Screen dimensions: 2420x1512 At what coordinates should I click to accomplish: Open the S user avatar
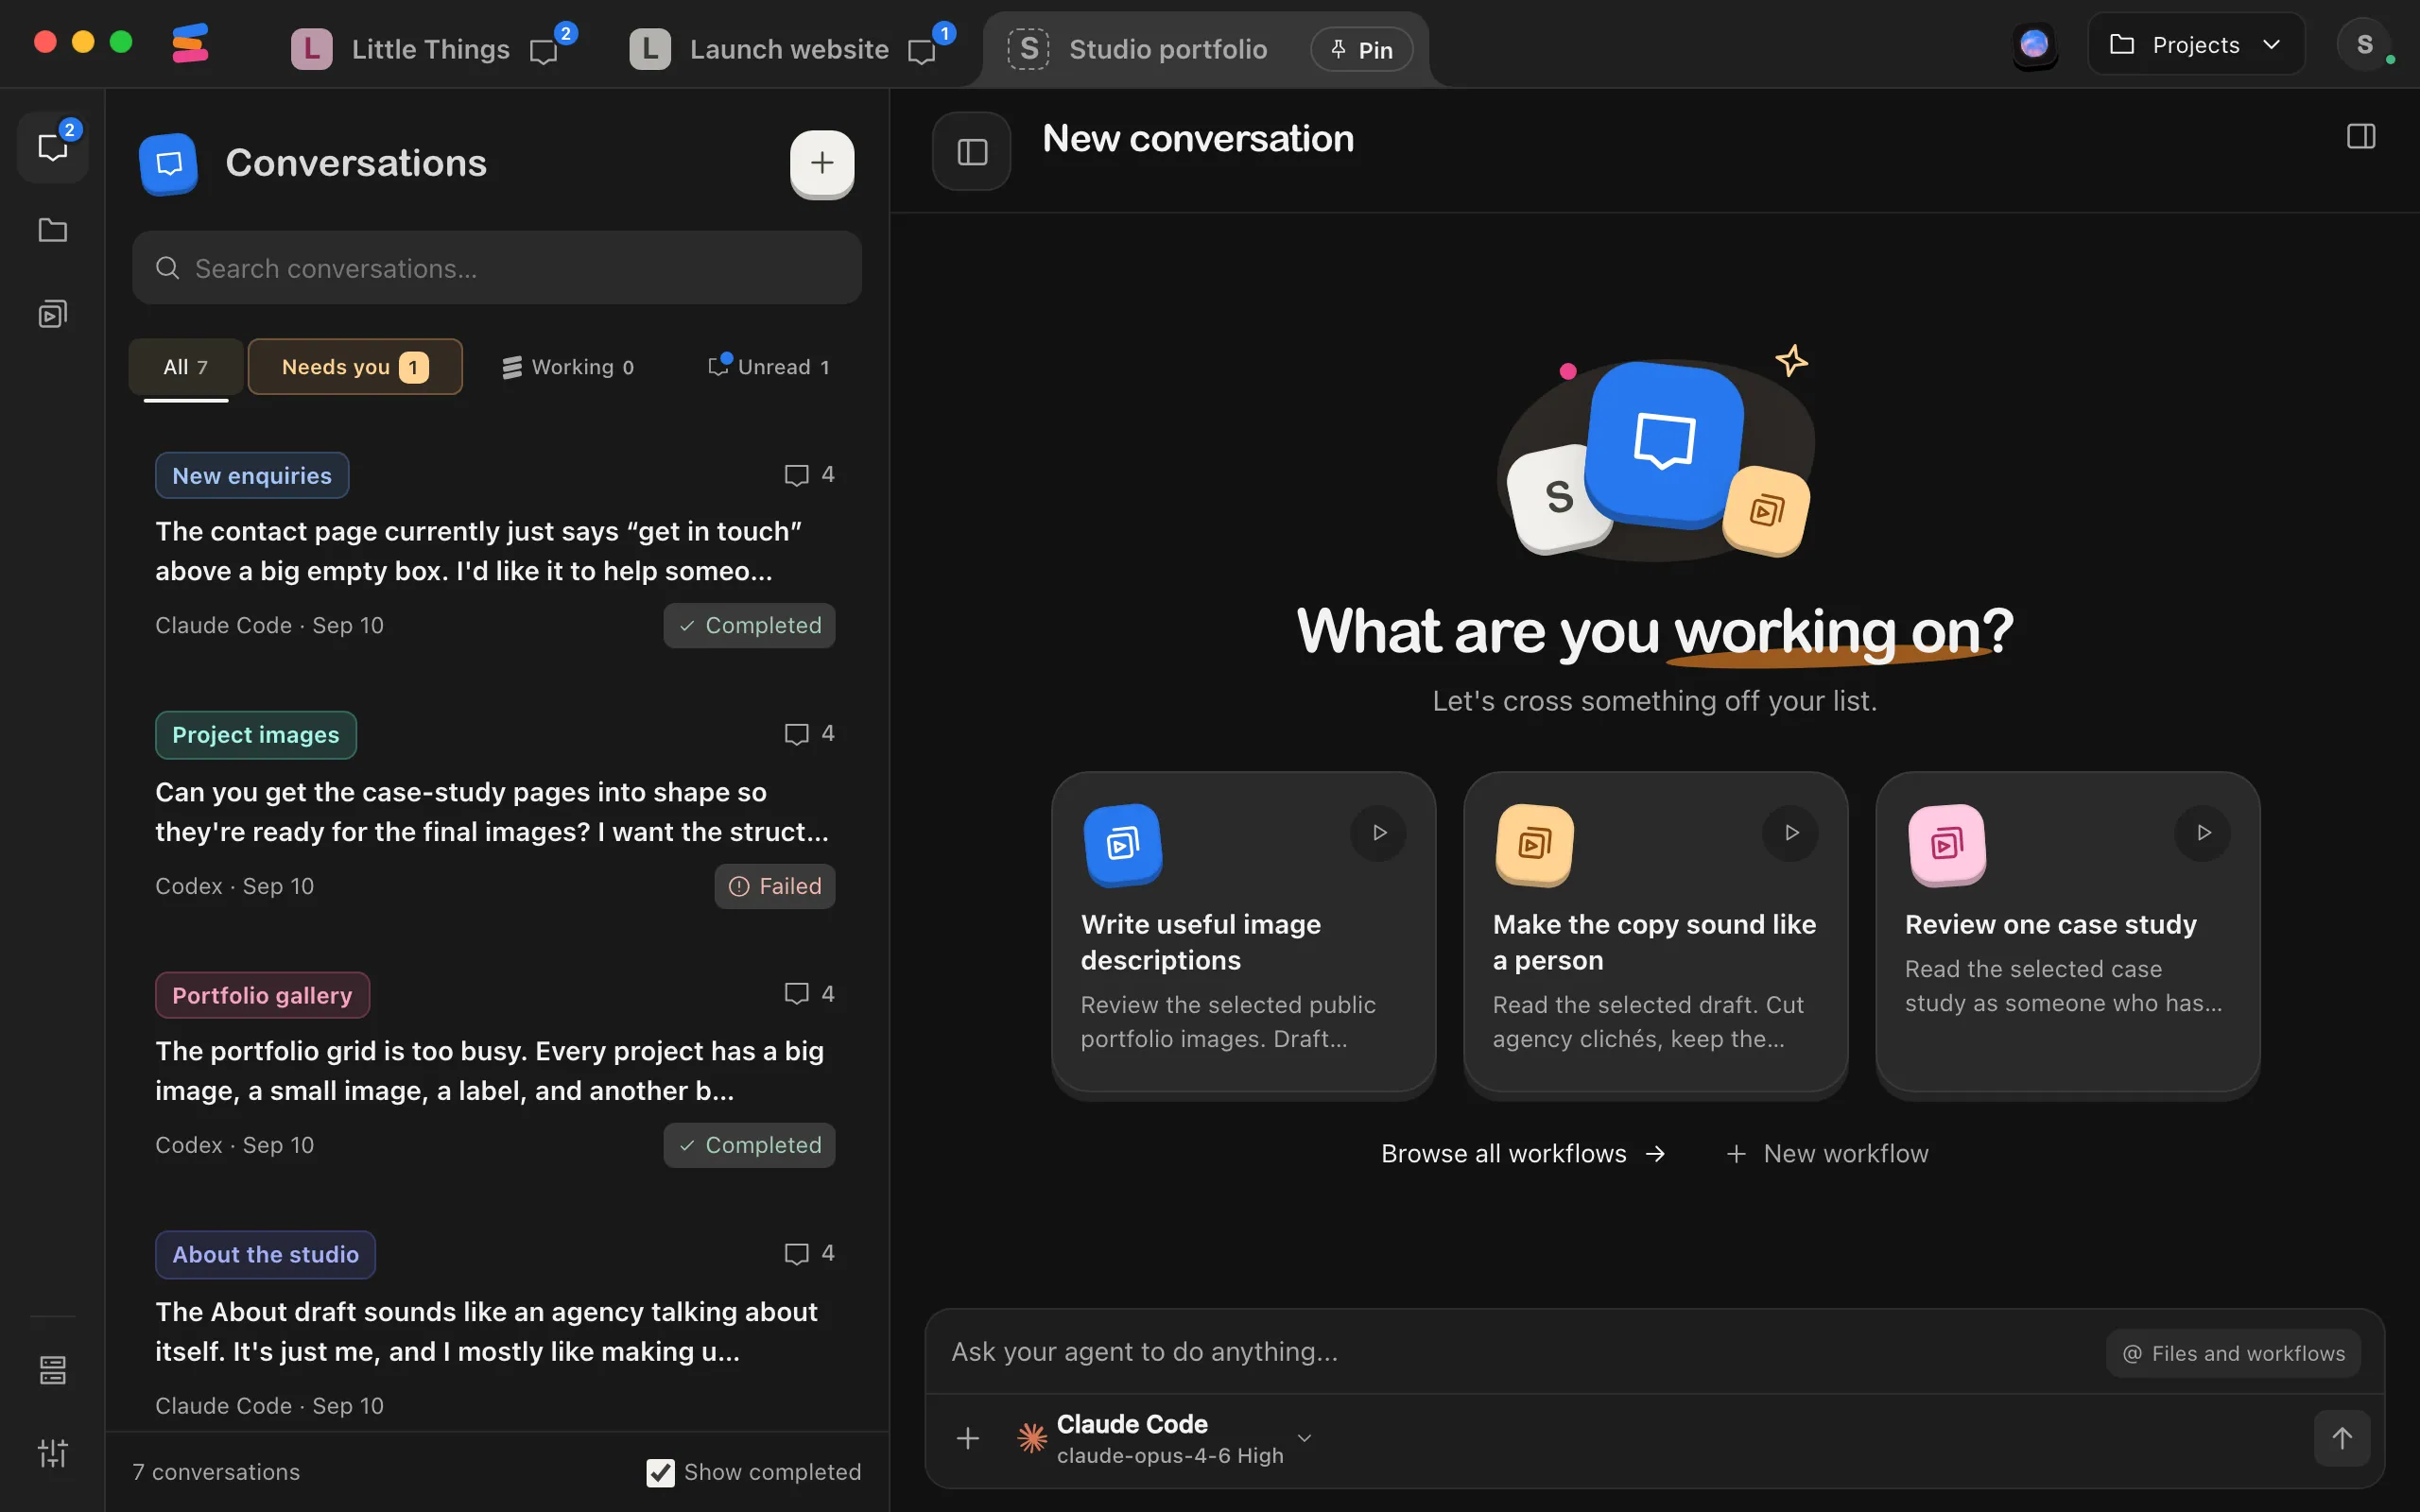[x=2365, y=45]
